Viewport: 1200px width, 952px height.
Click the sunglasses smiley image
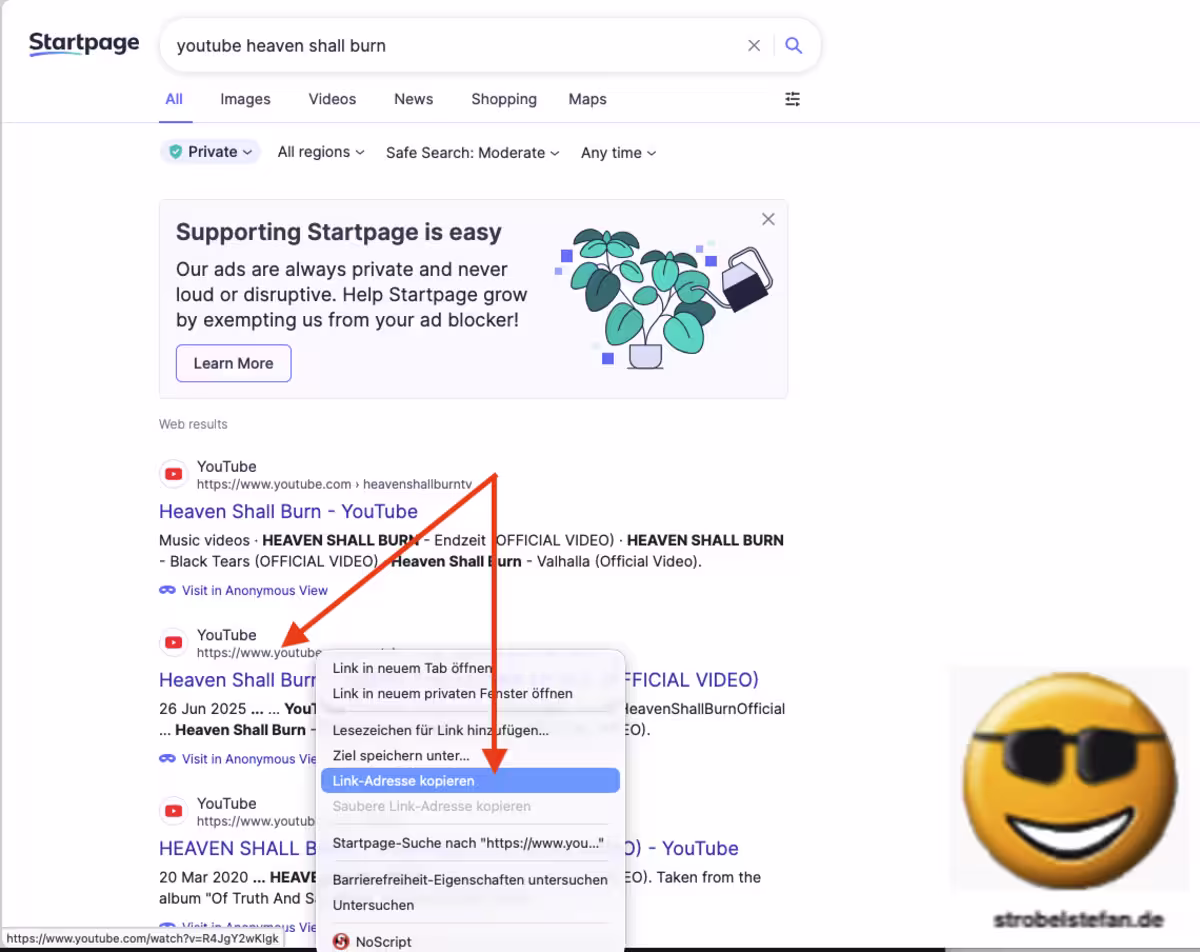(1066, 782)
